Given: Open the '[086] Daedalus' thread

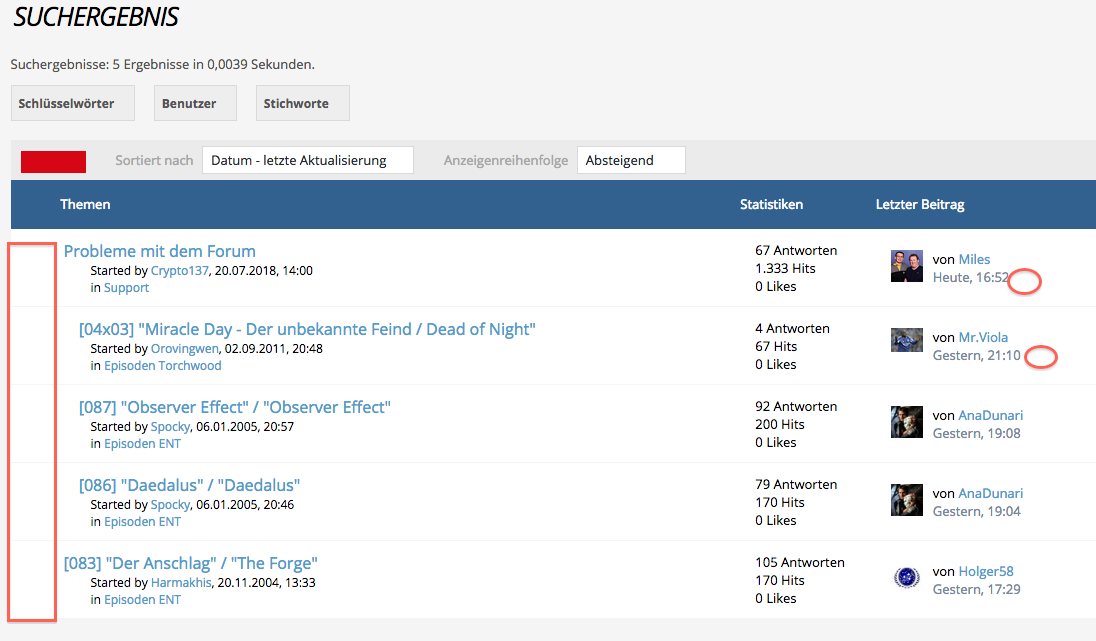Looking at the screenshot, I should pos(189,485).
